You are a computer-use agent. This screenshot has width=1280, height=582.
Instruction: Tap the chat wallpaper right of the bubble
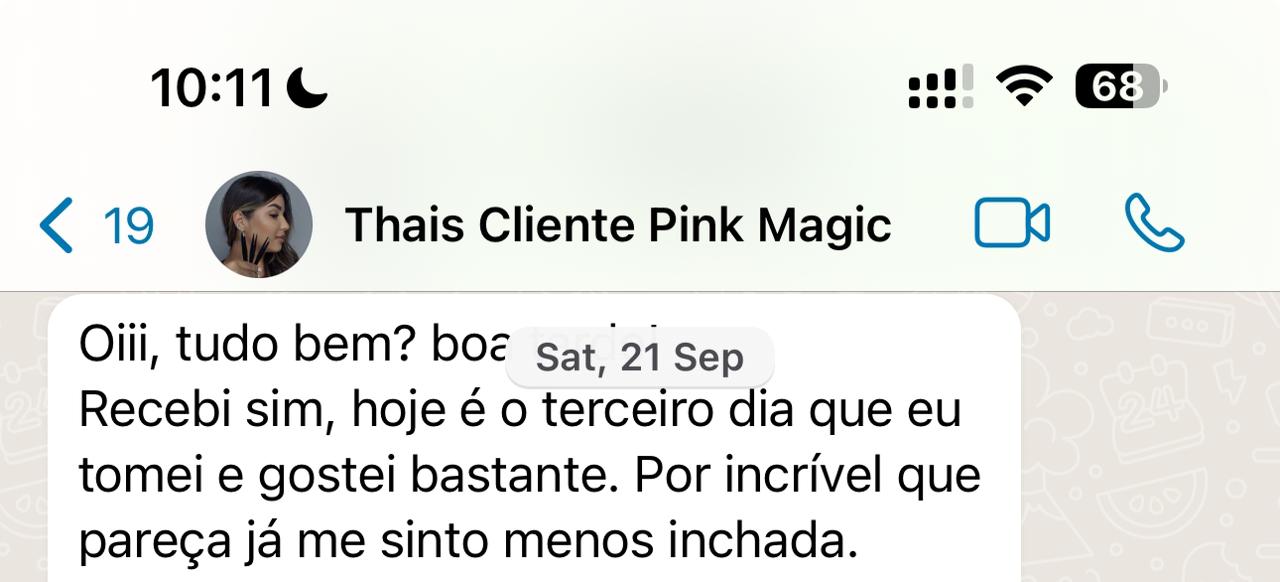(x=1150, y=440)
